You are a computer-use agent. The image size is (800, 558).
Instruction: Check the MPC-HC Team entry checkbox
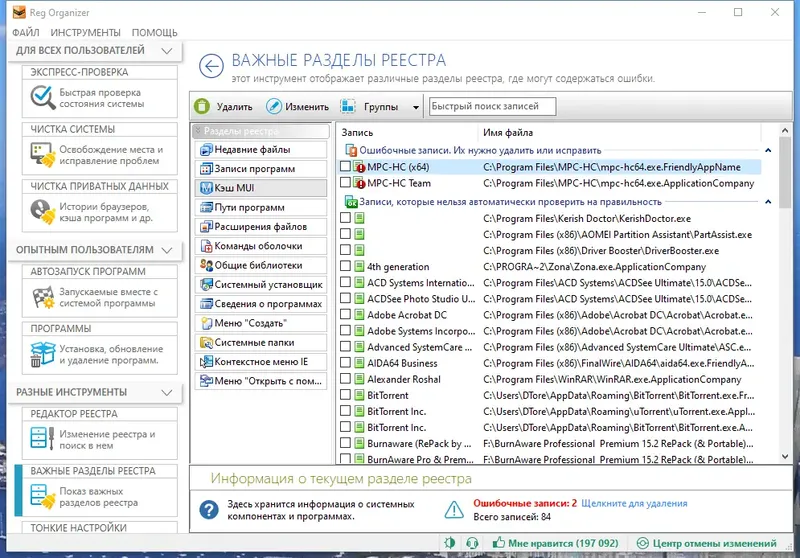[345, 183]
